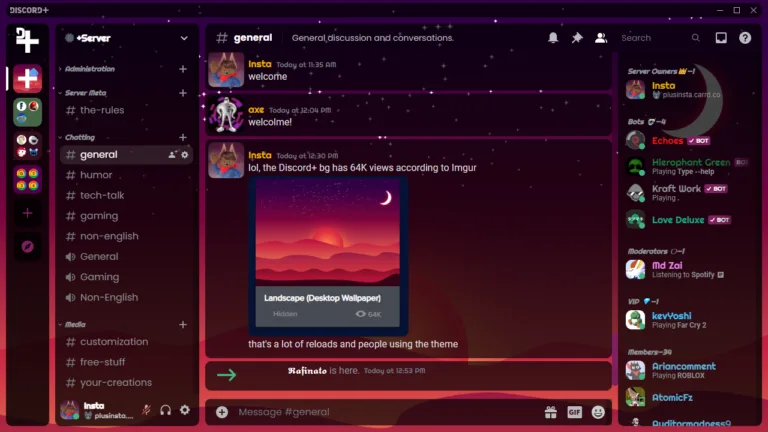The width and height of the screenshot is (768, 432).
Task: Click the search magnifier icon
Action: click(x=696, y=38)
